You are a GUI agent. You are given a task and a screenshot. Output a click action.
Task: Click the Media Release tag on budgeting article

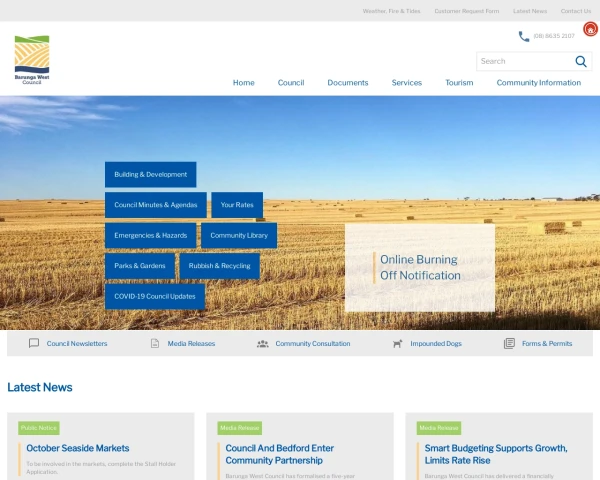(439, 428)
